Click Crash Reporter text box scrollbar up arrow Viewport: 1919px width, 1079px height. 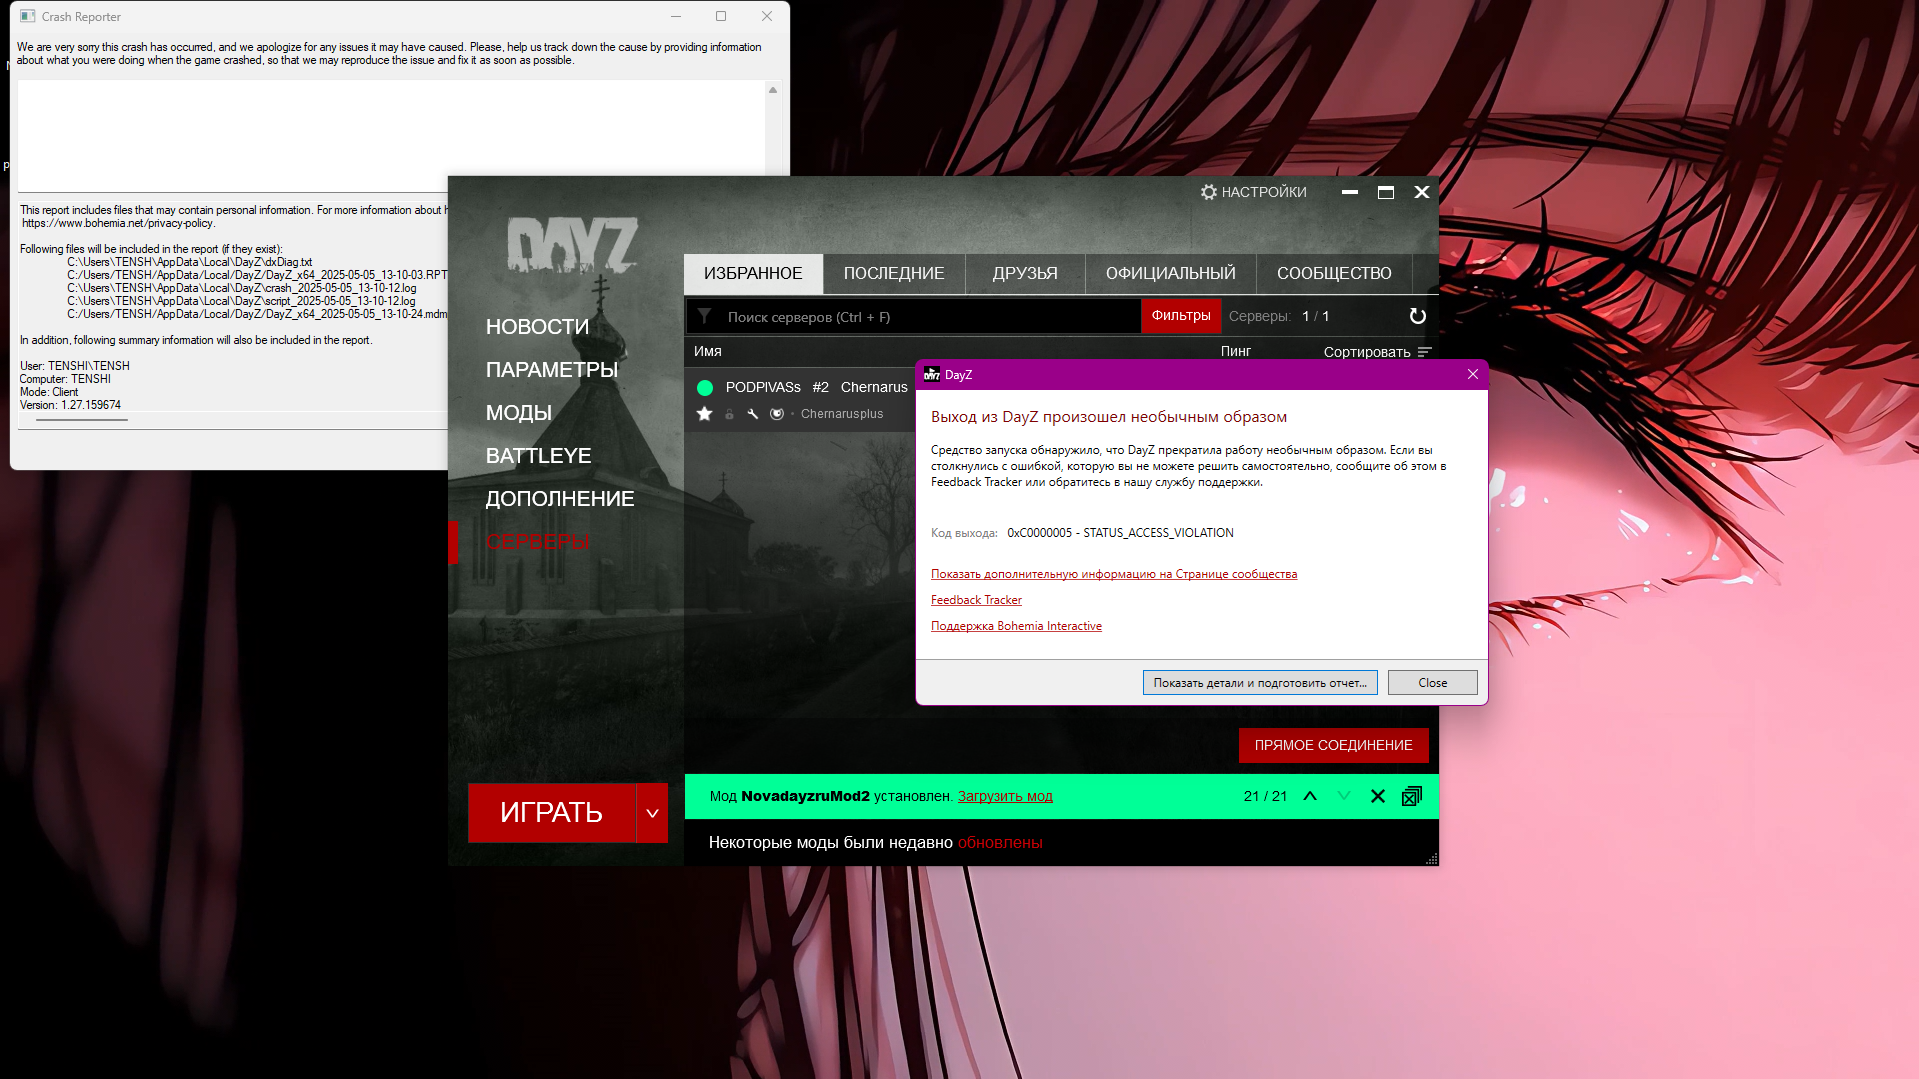click(773, 90)
